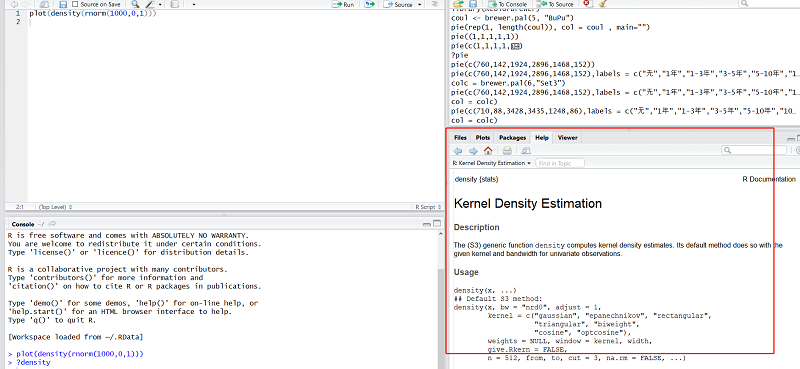Click the compile report notebook icon
The height and width of the screenshot is (369, 800).
tap(175, 4)
